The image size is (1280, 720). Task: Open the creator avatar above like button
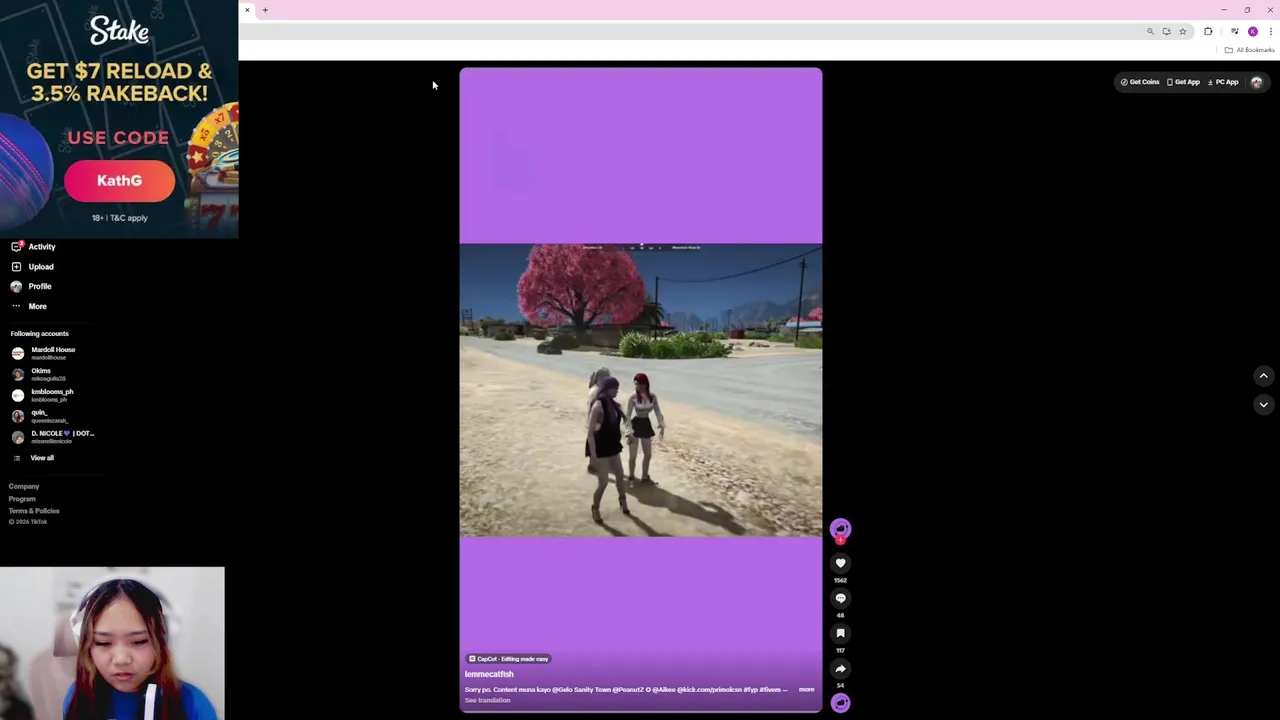click(x=840, y=528)
